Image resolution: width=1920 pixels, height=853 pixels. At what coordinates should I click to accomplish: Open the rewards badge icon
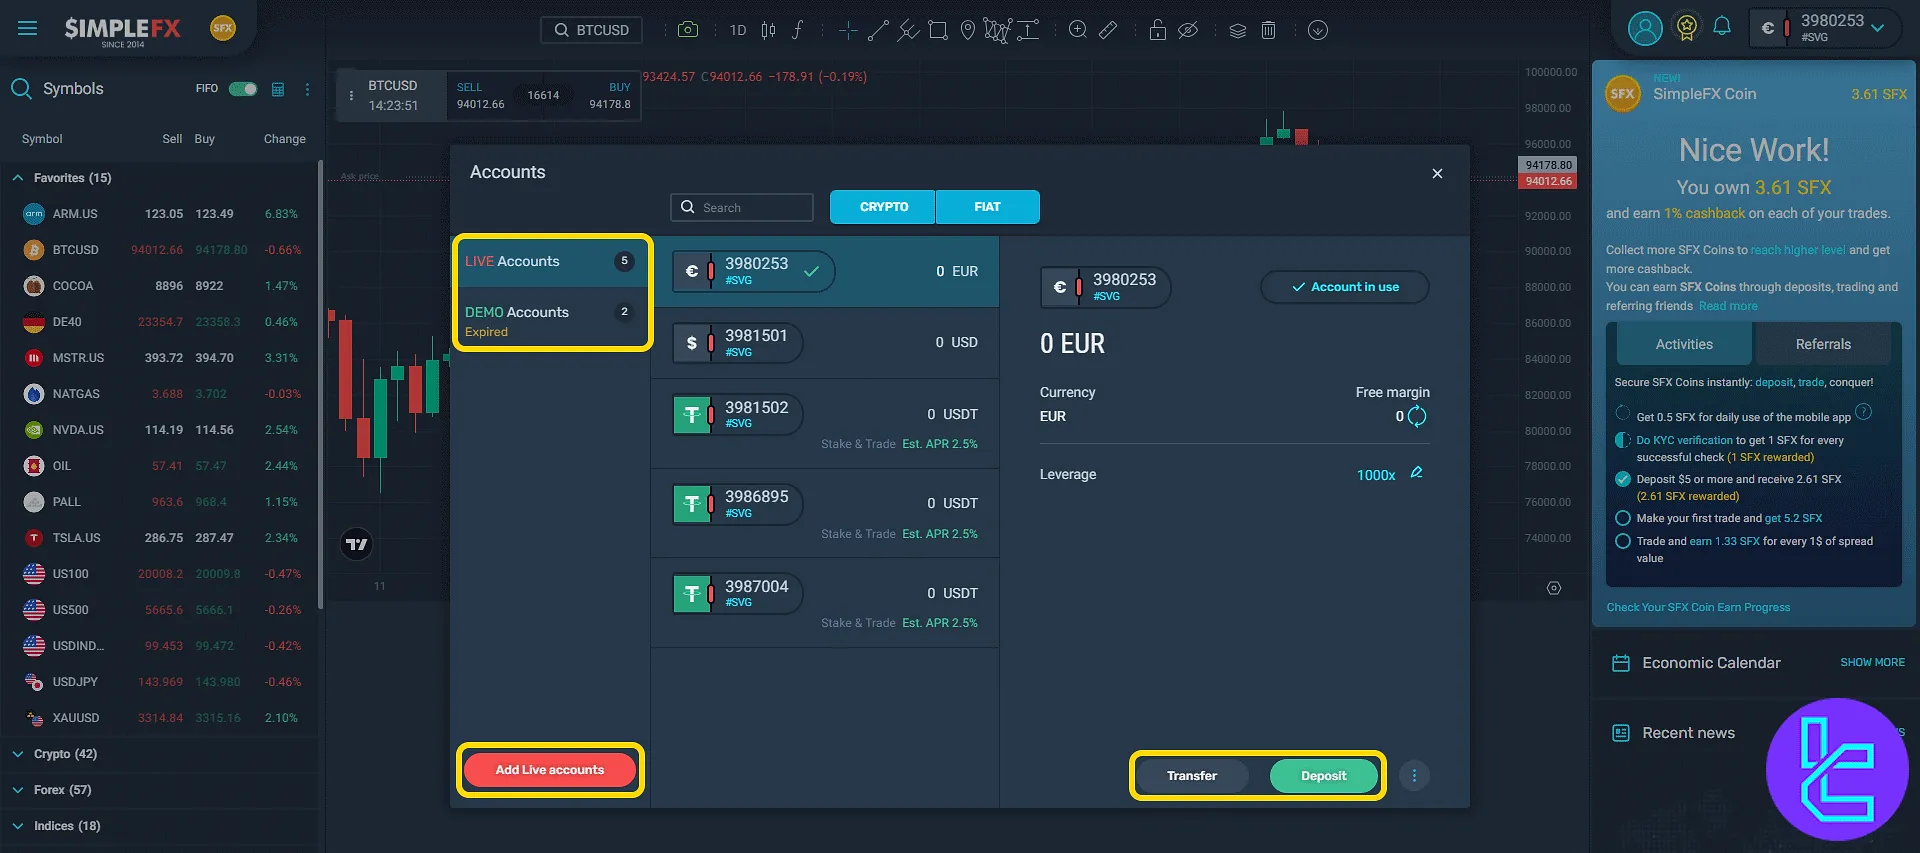click(1687, 27)
